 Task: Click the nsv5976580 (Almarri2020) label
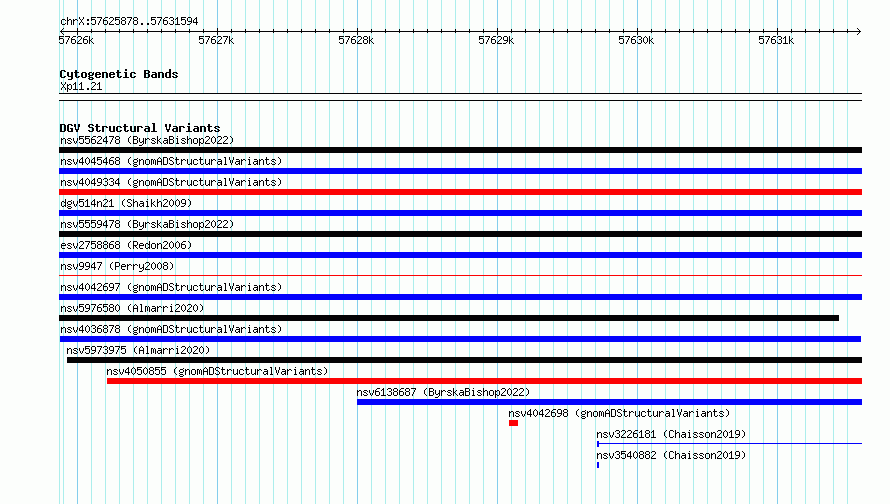point(132,308)
